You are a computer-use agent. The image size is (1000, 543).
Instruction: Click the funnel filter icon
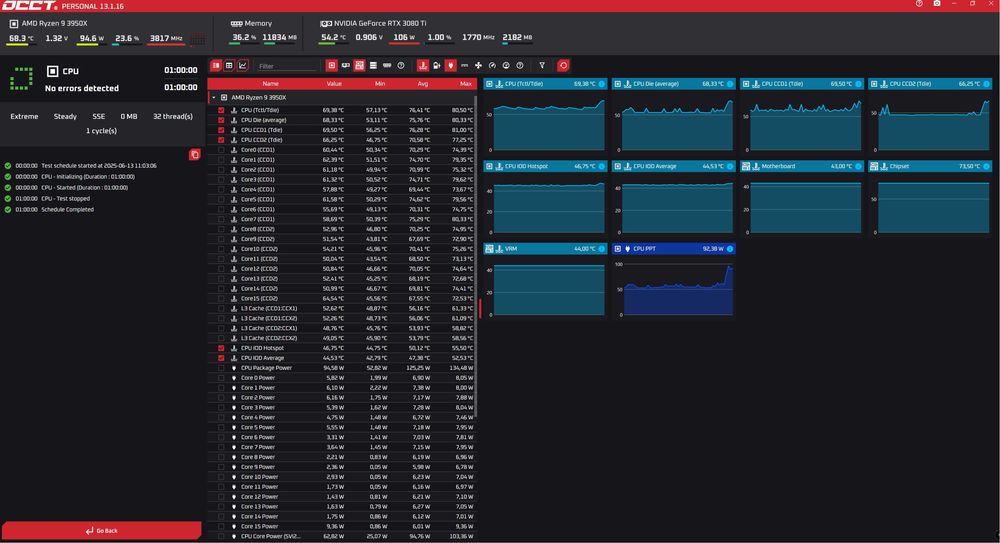542,66
